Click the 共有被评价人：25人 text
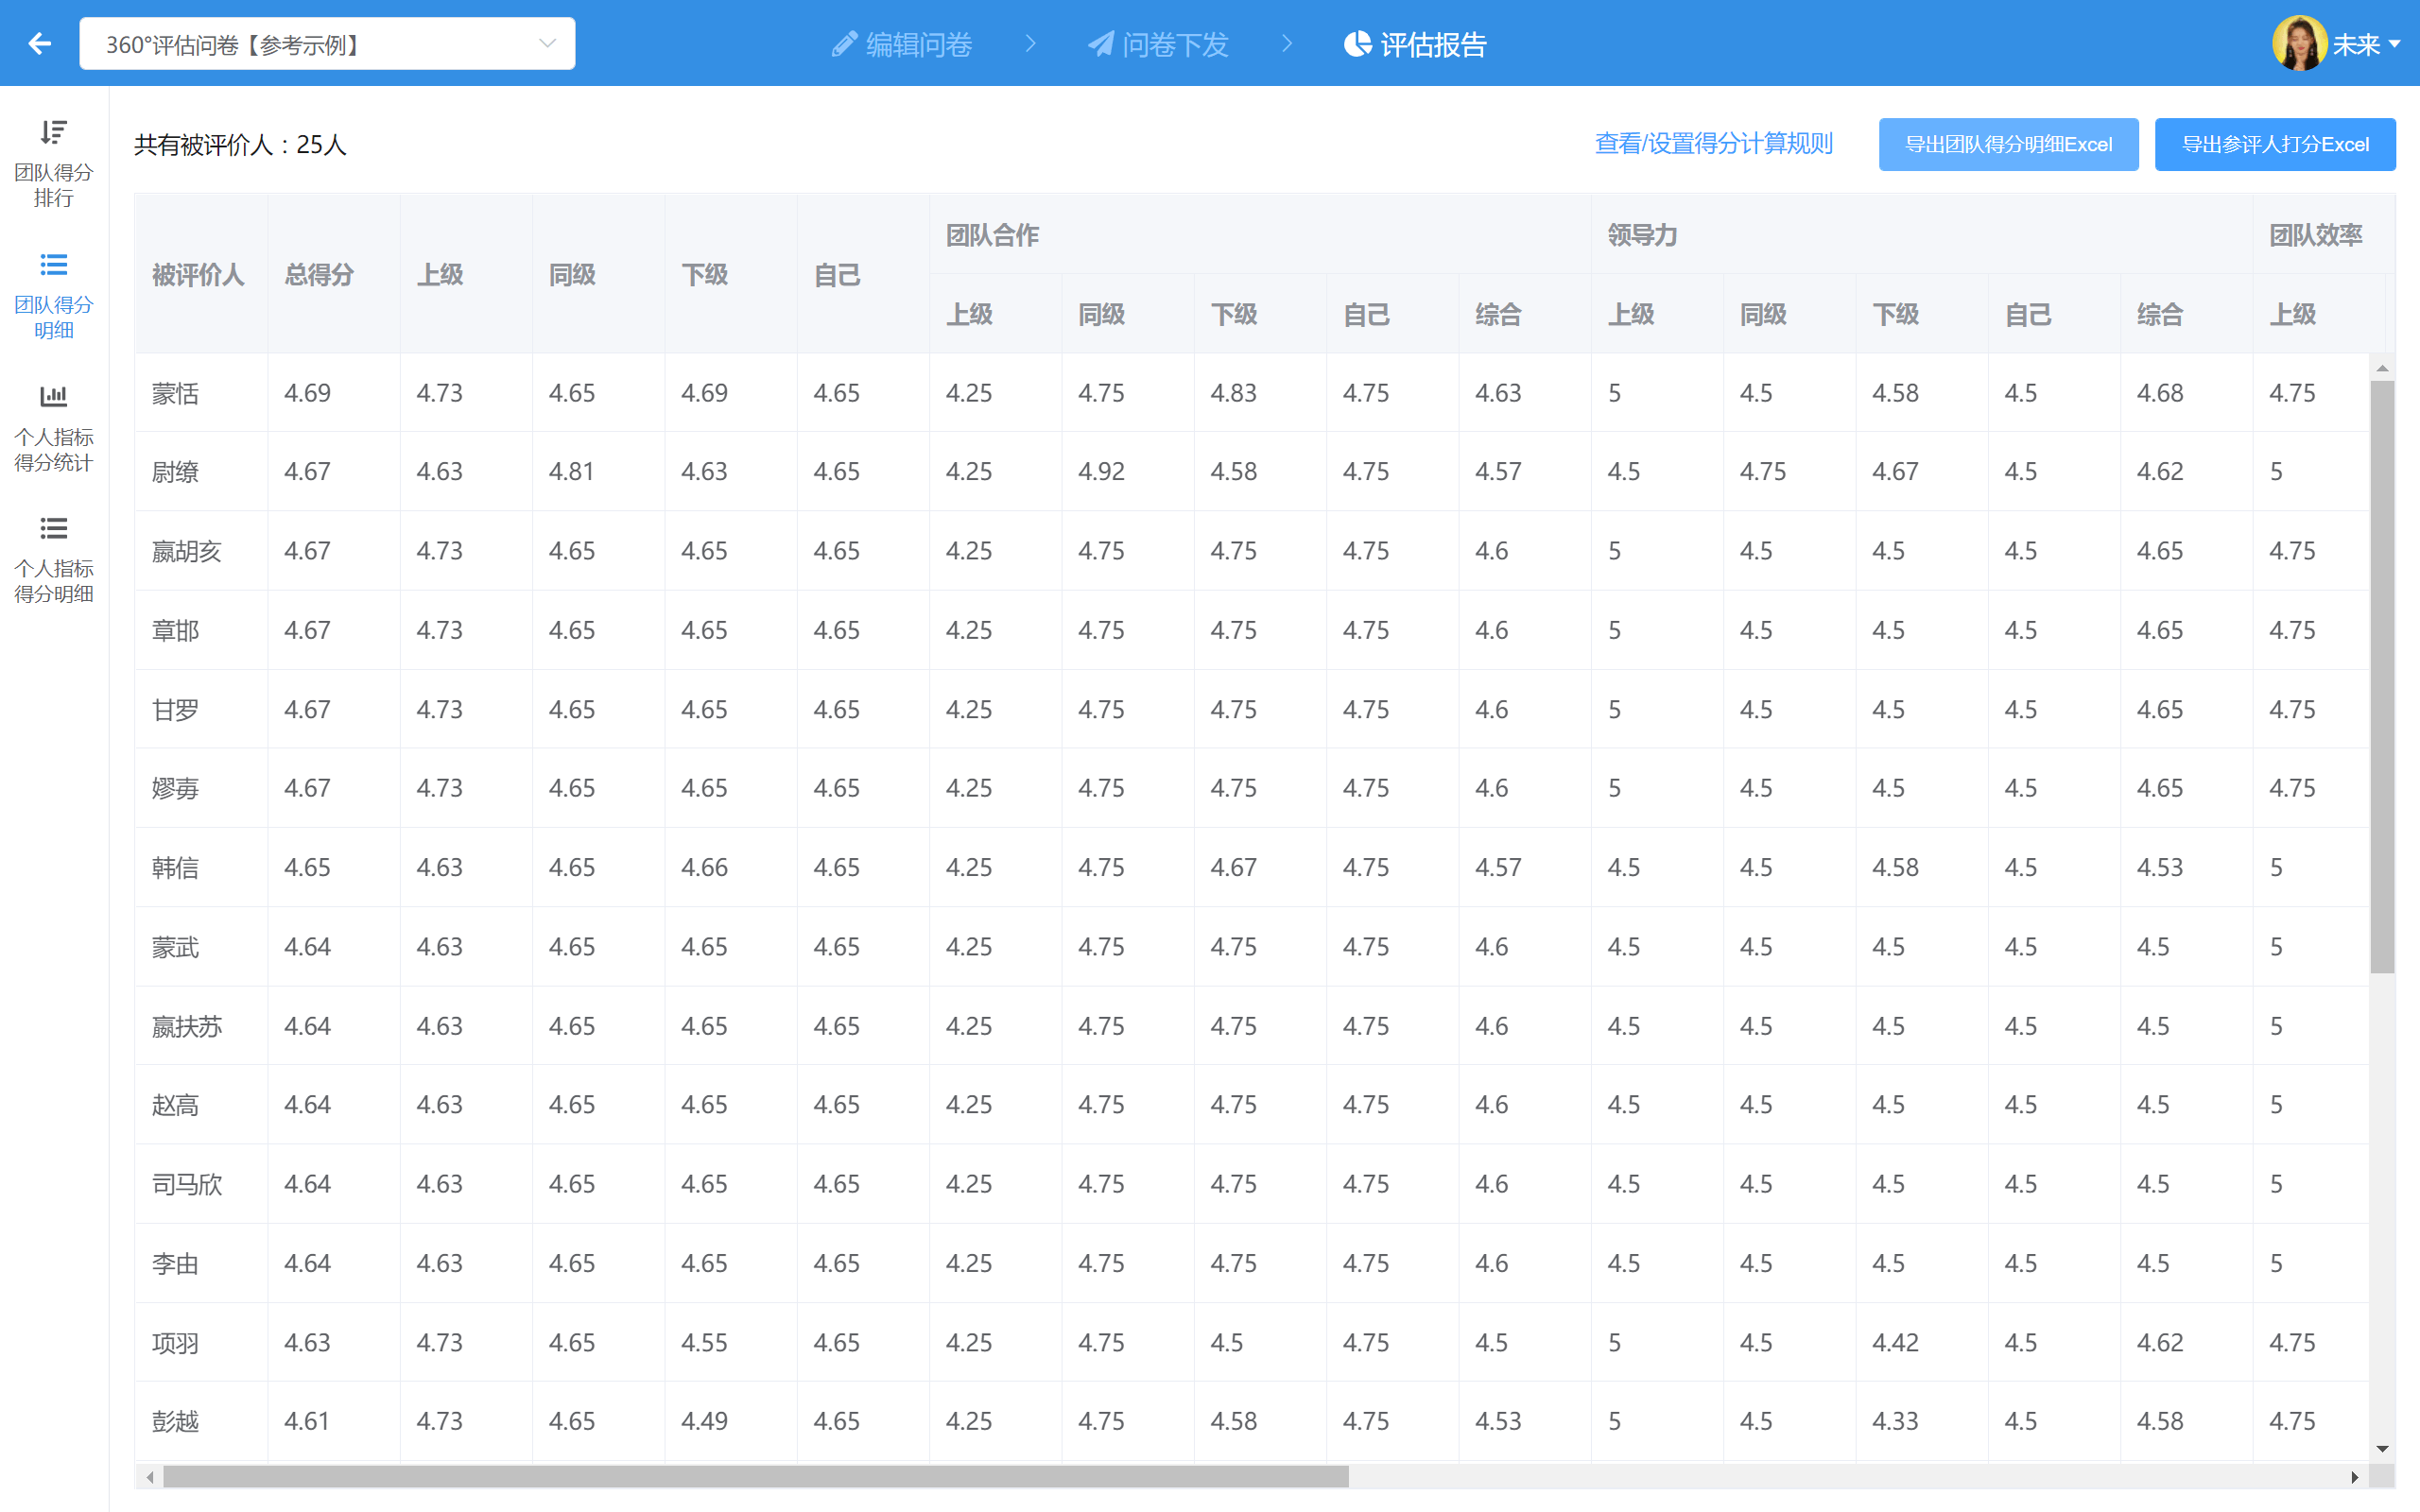 tap(240, 145)
